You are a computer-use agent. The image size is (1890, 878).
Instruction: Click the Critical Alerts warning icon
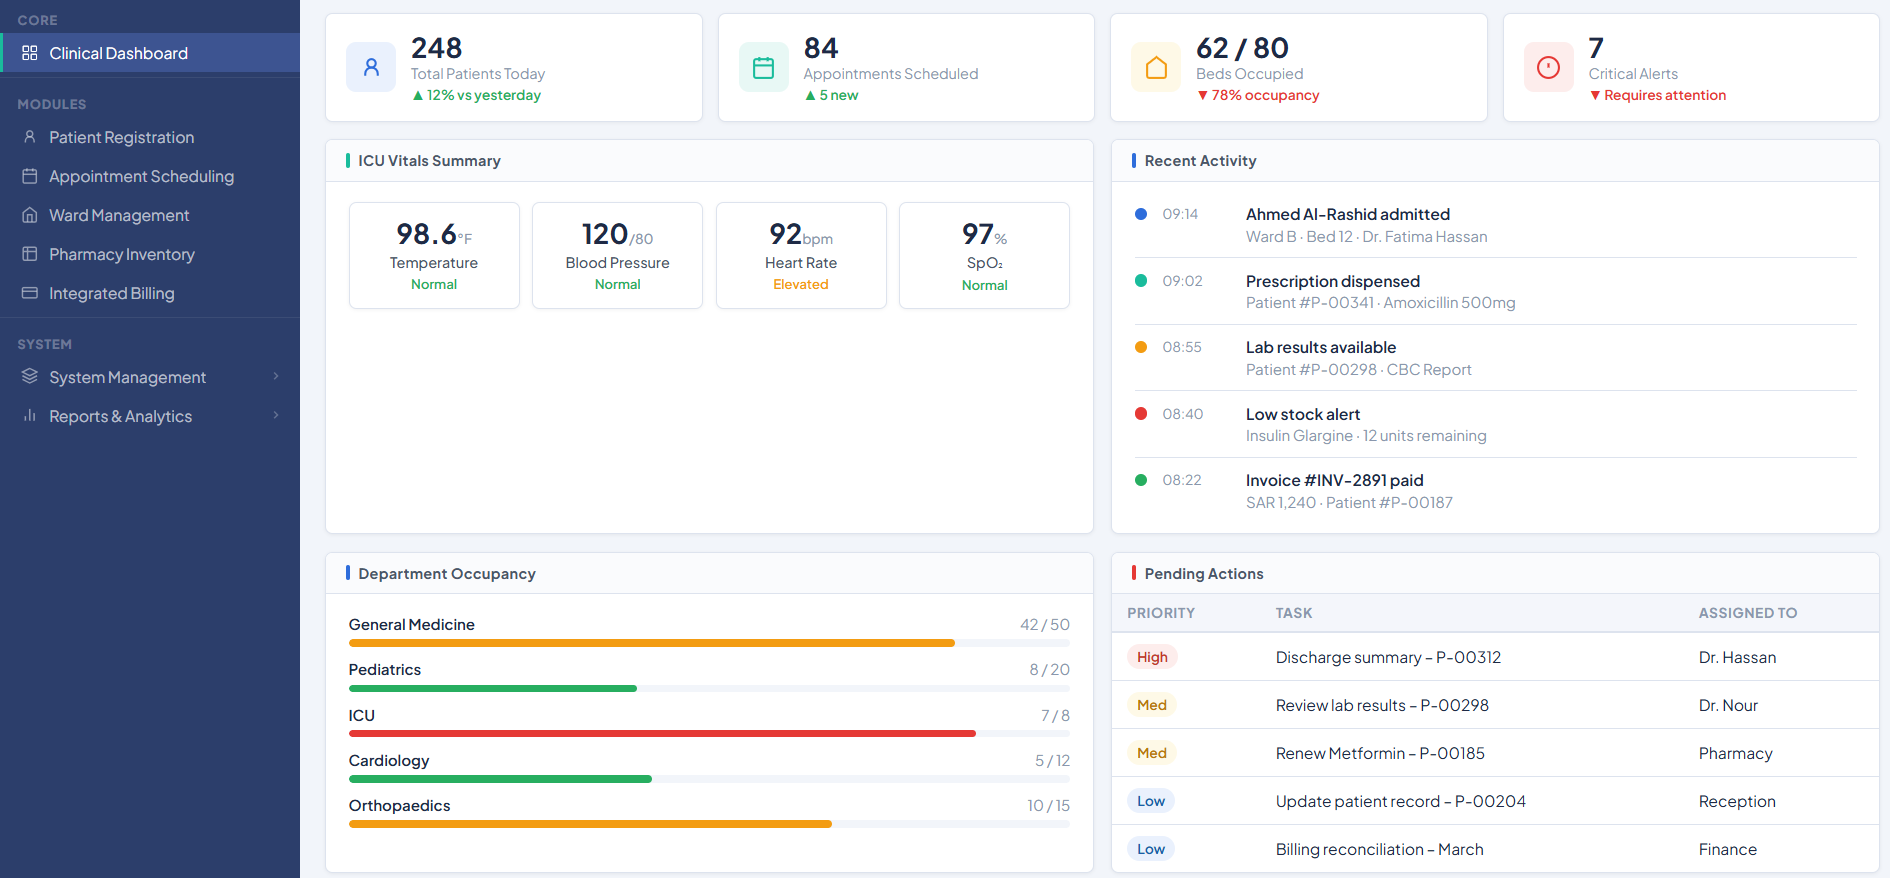coord(1548,68)
